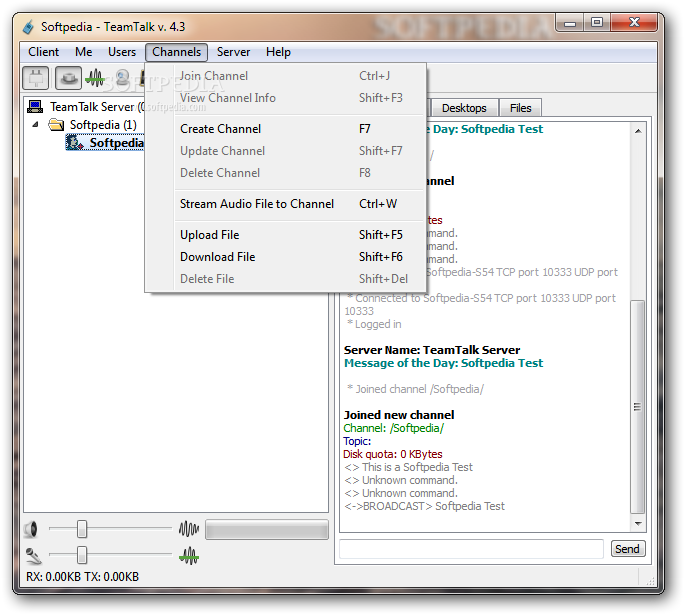Click the black waveform icon beside volume slider
This screenshot has width=685, height=615.
click(x=189, y=529)
